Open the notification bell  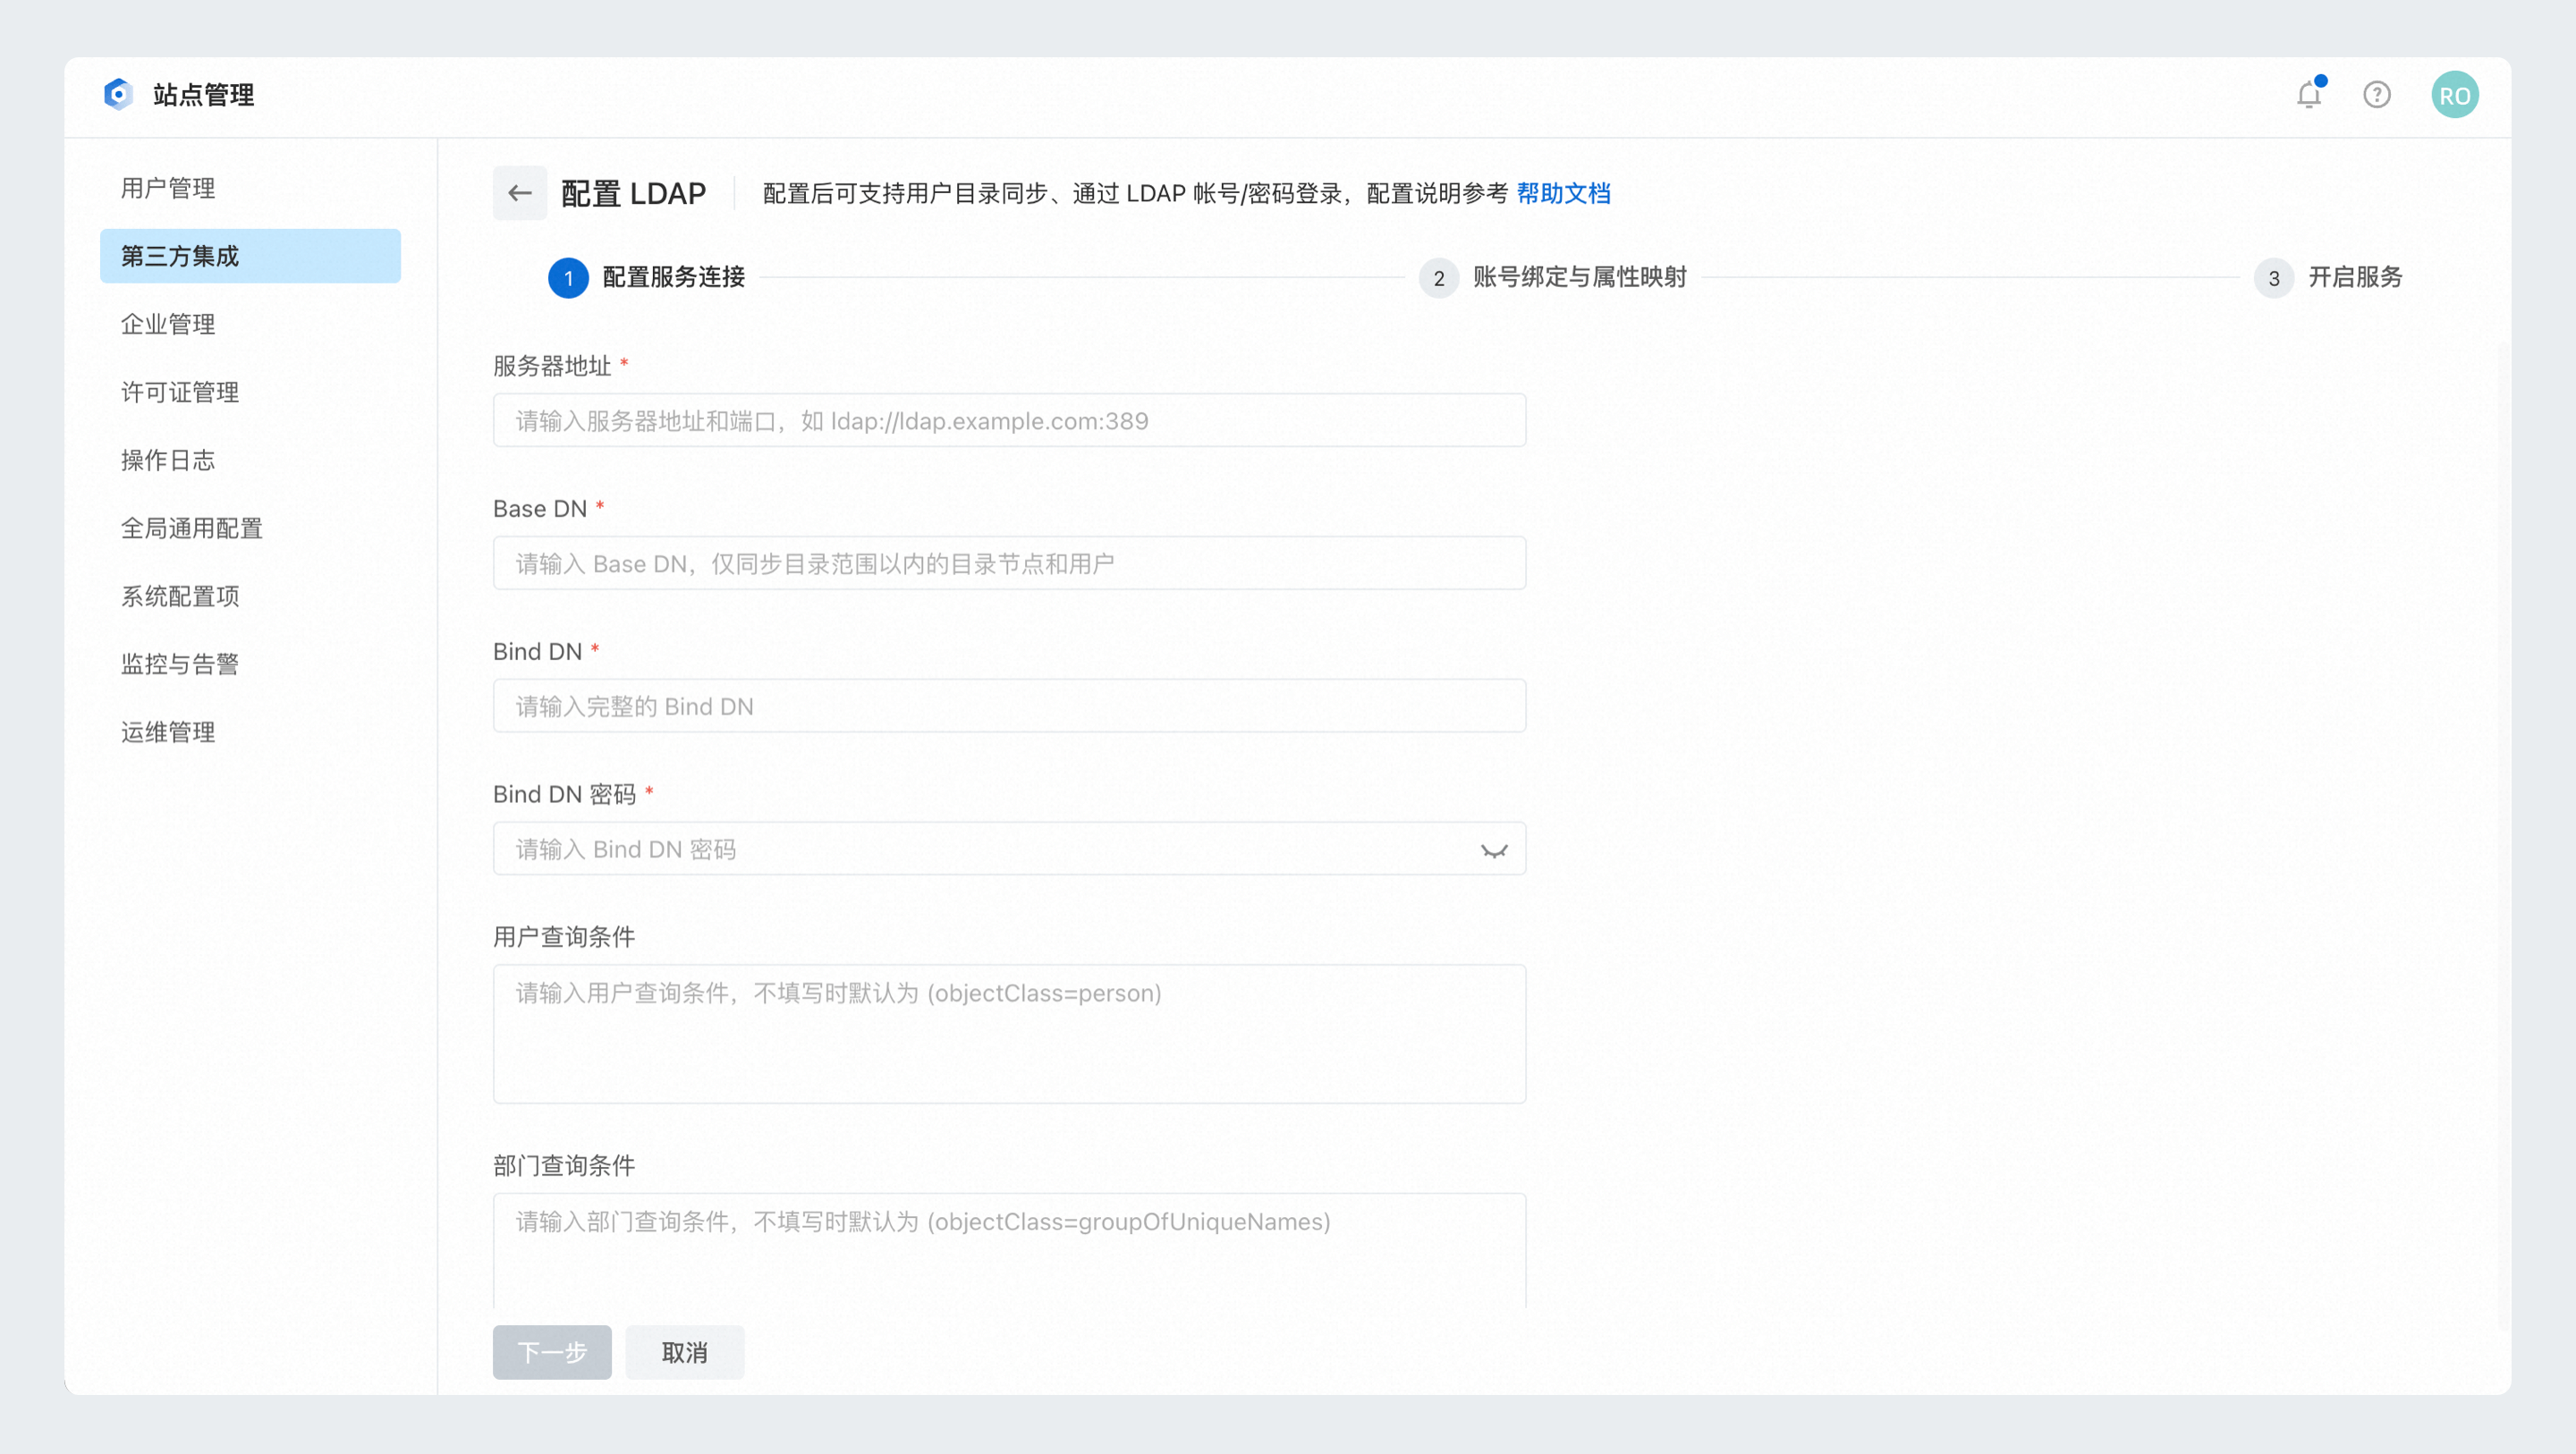[2309, 95]
